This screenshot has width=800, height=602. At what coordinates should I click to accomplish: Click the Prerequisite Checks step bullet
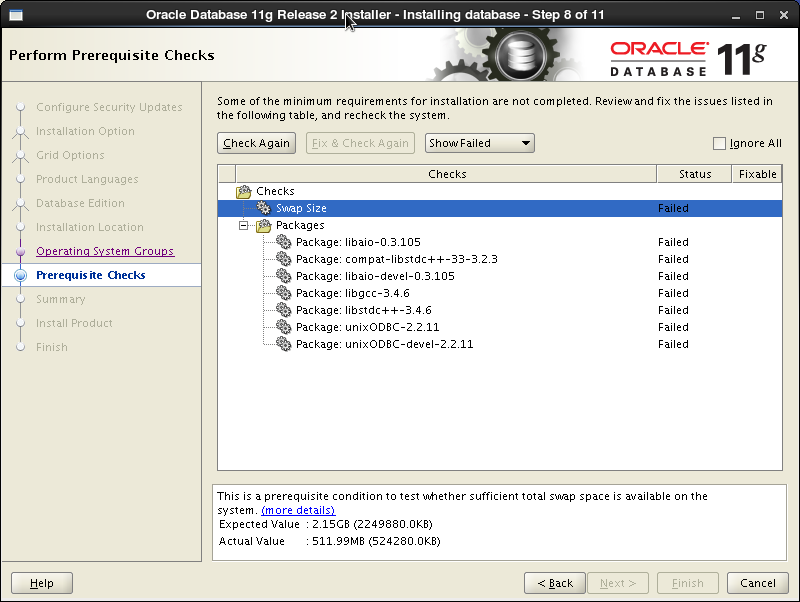20,275
